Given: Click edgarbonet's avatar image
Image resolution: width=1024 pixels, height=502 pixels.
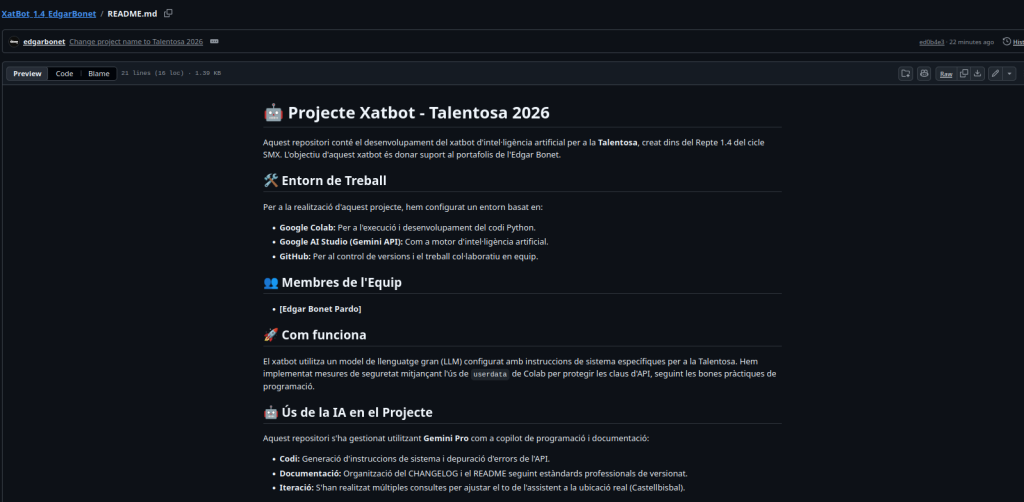Looking at the screenshot, I should pyautogui.click(x=14, y=42).
